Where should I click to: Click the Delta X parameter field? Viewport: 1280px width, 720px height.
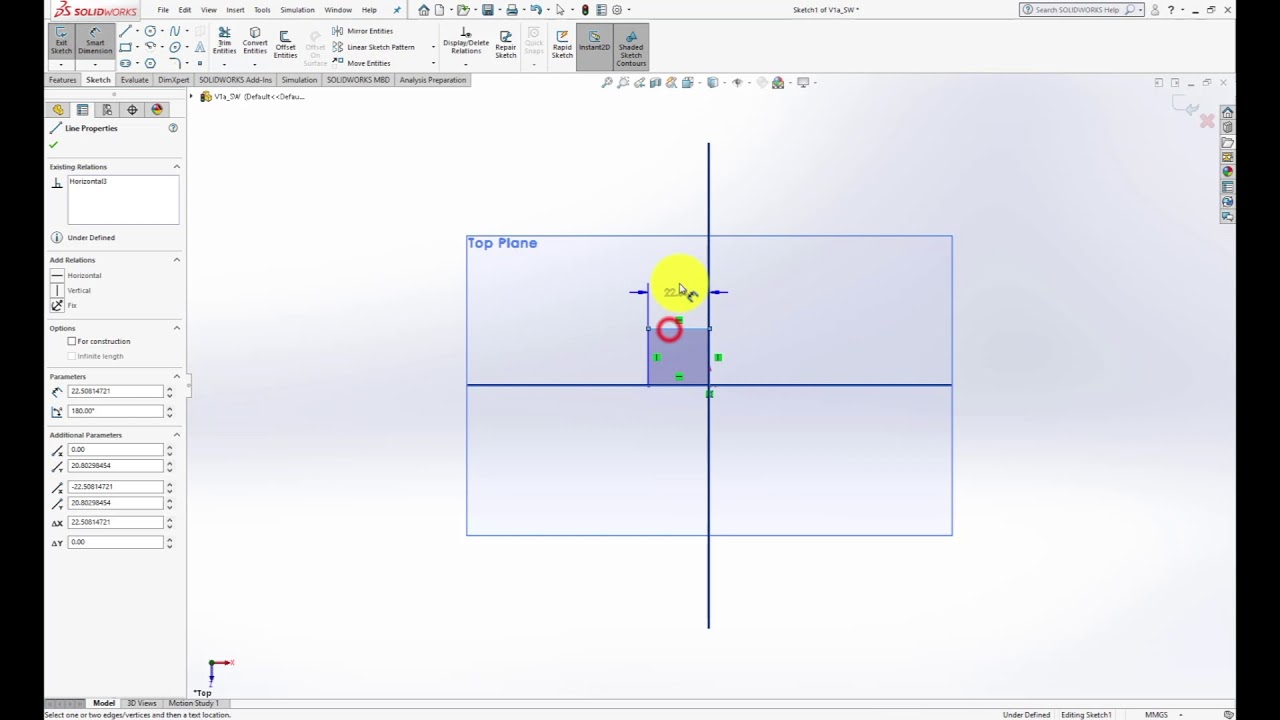pos(115,522)
